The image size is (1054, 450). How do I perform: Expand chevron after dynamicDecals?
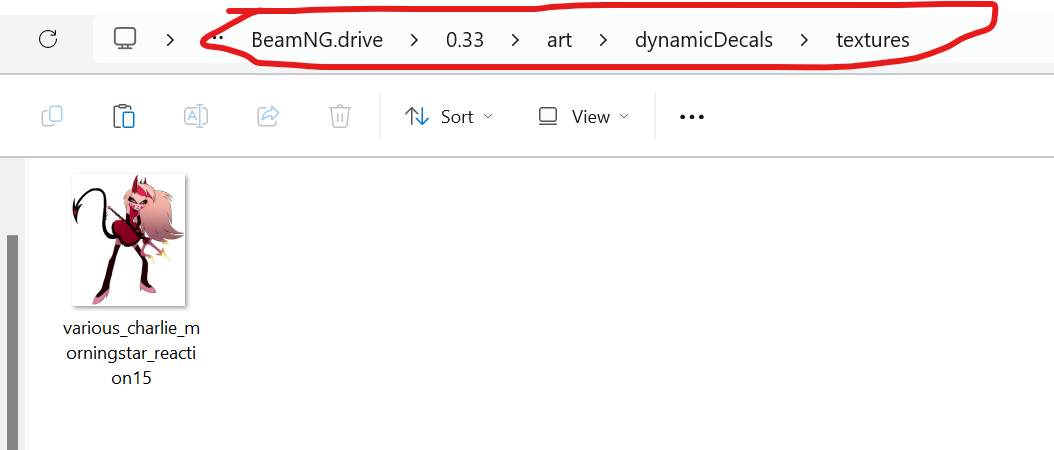pos(805,40)
